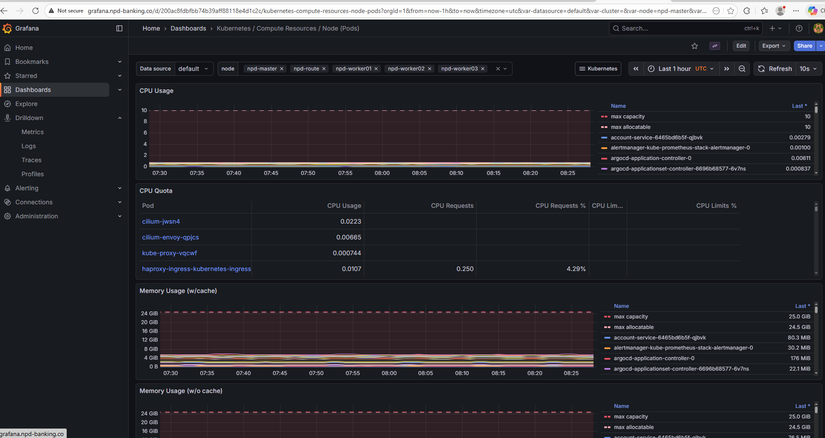
Task: Click the Edit dashboard button
Action: tap(741, 46)
